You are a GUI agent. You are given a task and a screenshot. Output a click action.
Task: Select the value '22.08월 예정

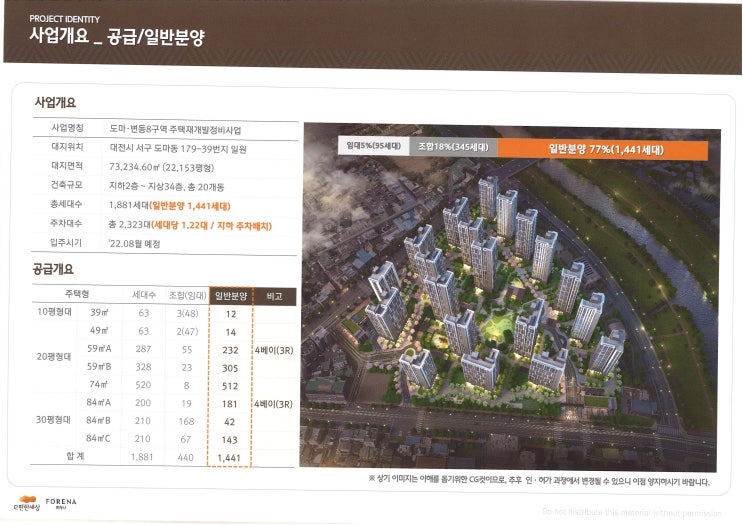pyautogui.click(x=135, y=244)
